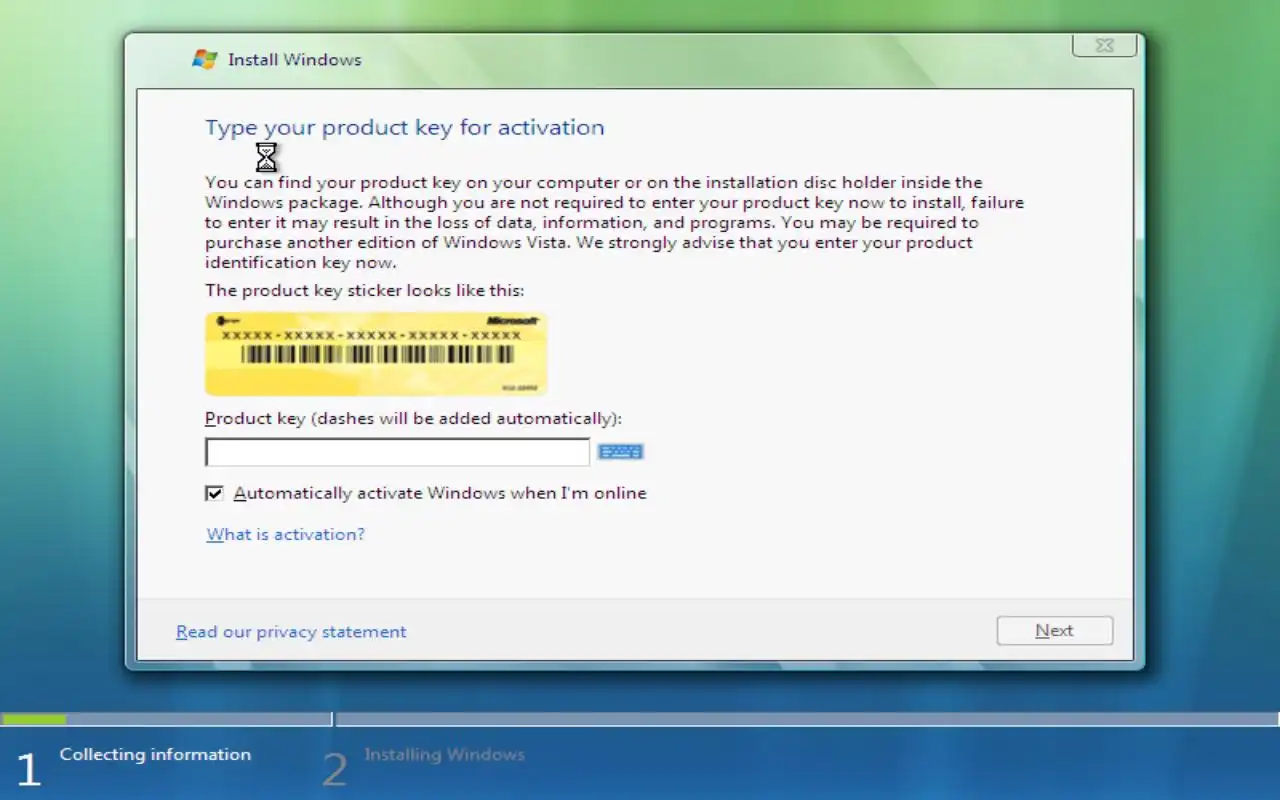
Task: Click the 'Type your product key for activation' heading
Action: click(x=405, y=127)
